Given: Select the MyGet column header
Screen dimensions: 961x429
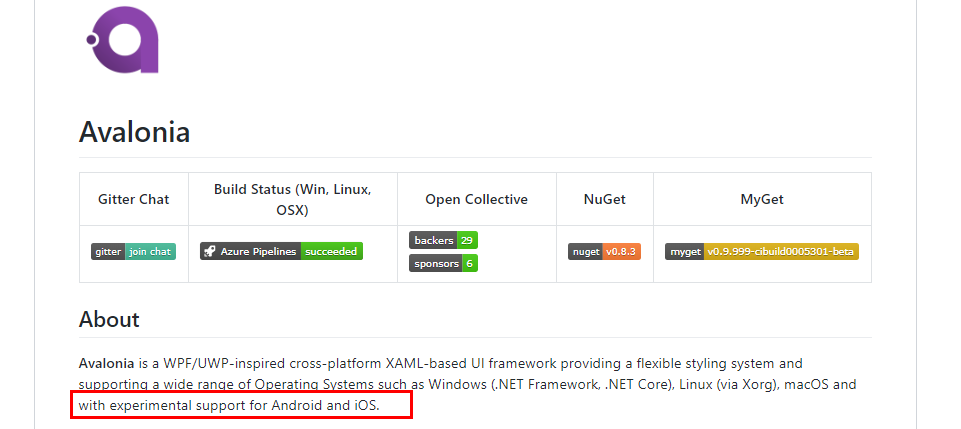Looking at the screenshot, I should [x=762, y=199].
